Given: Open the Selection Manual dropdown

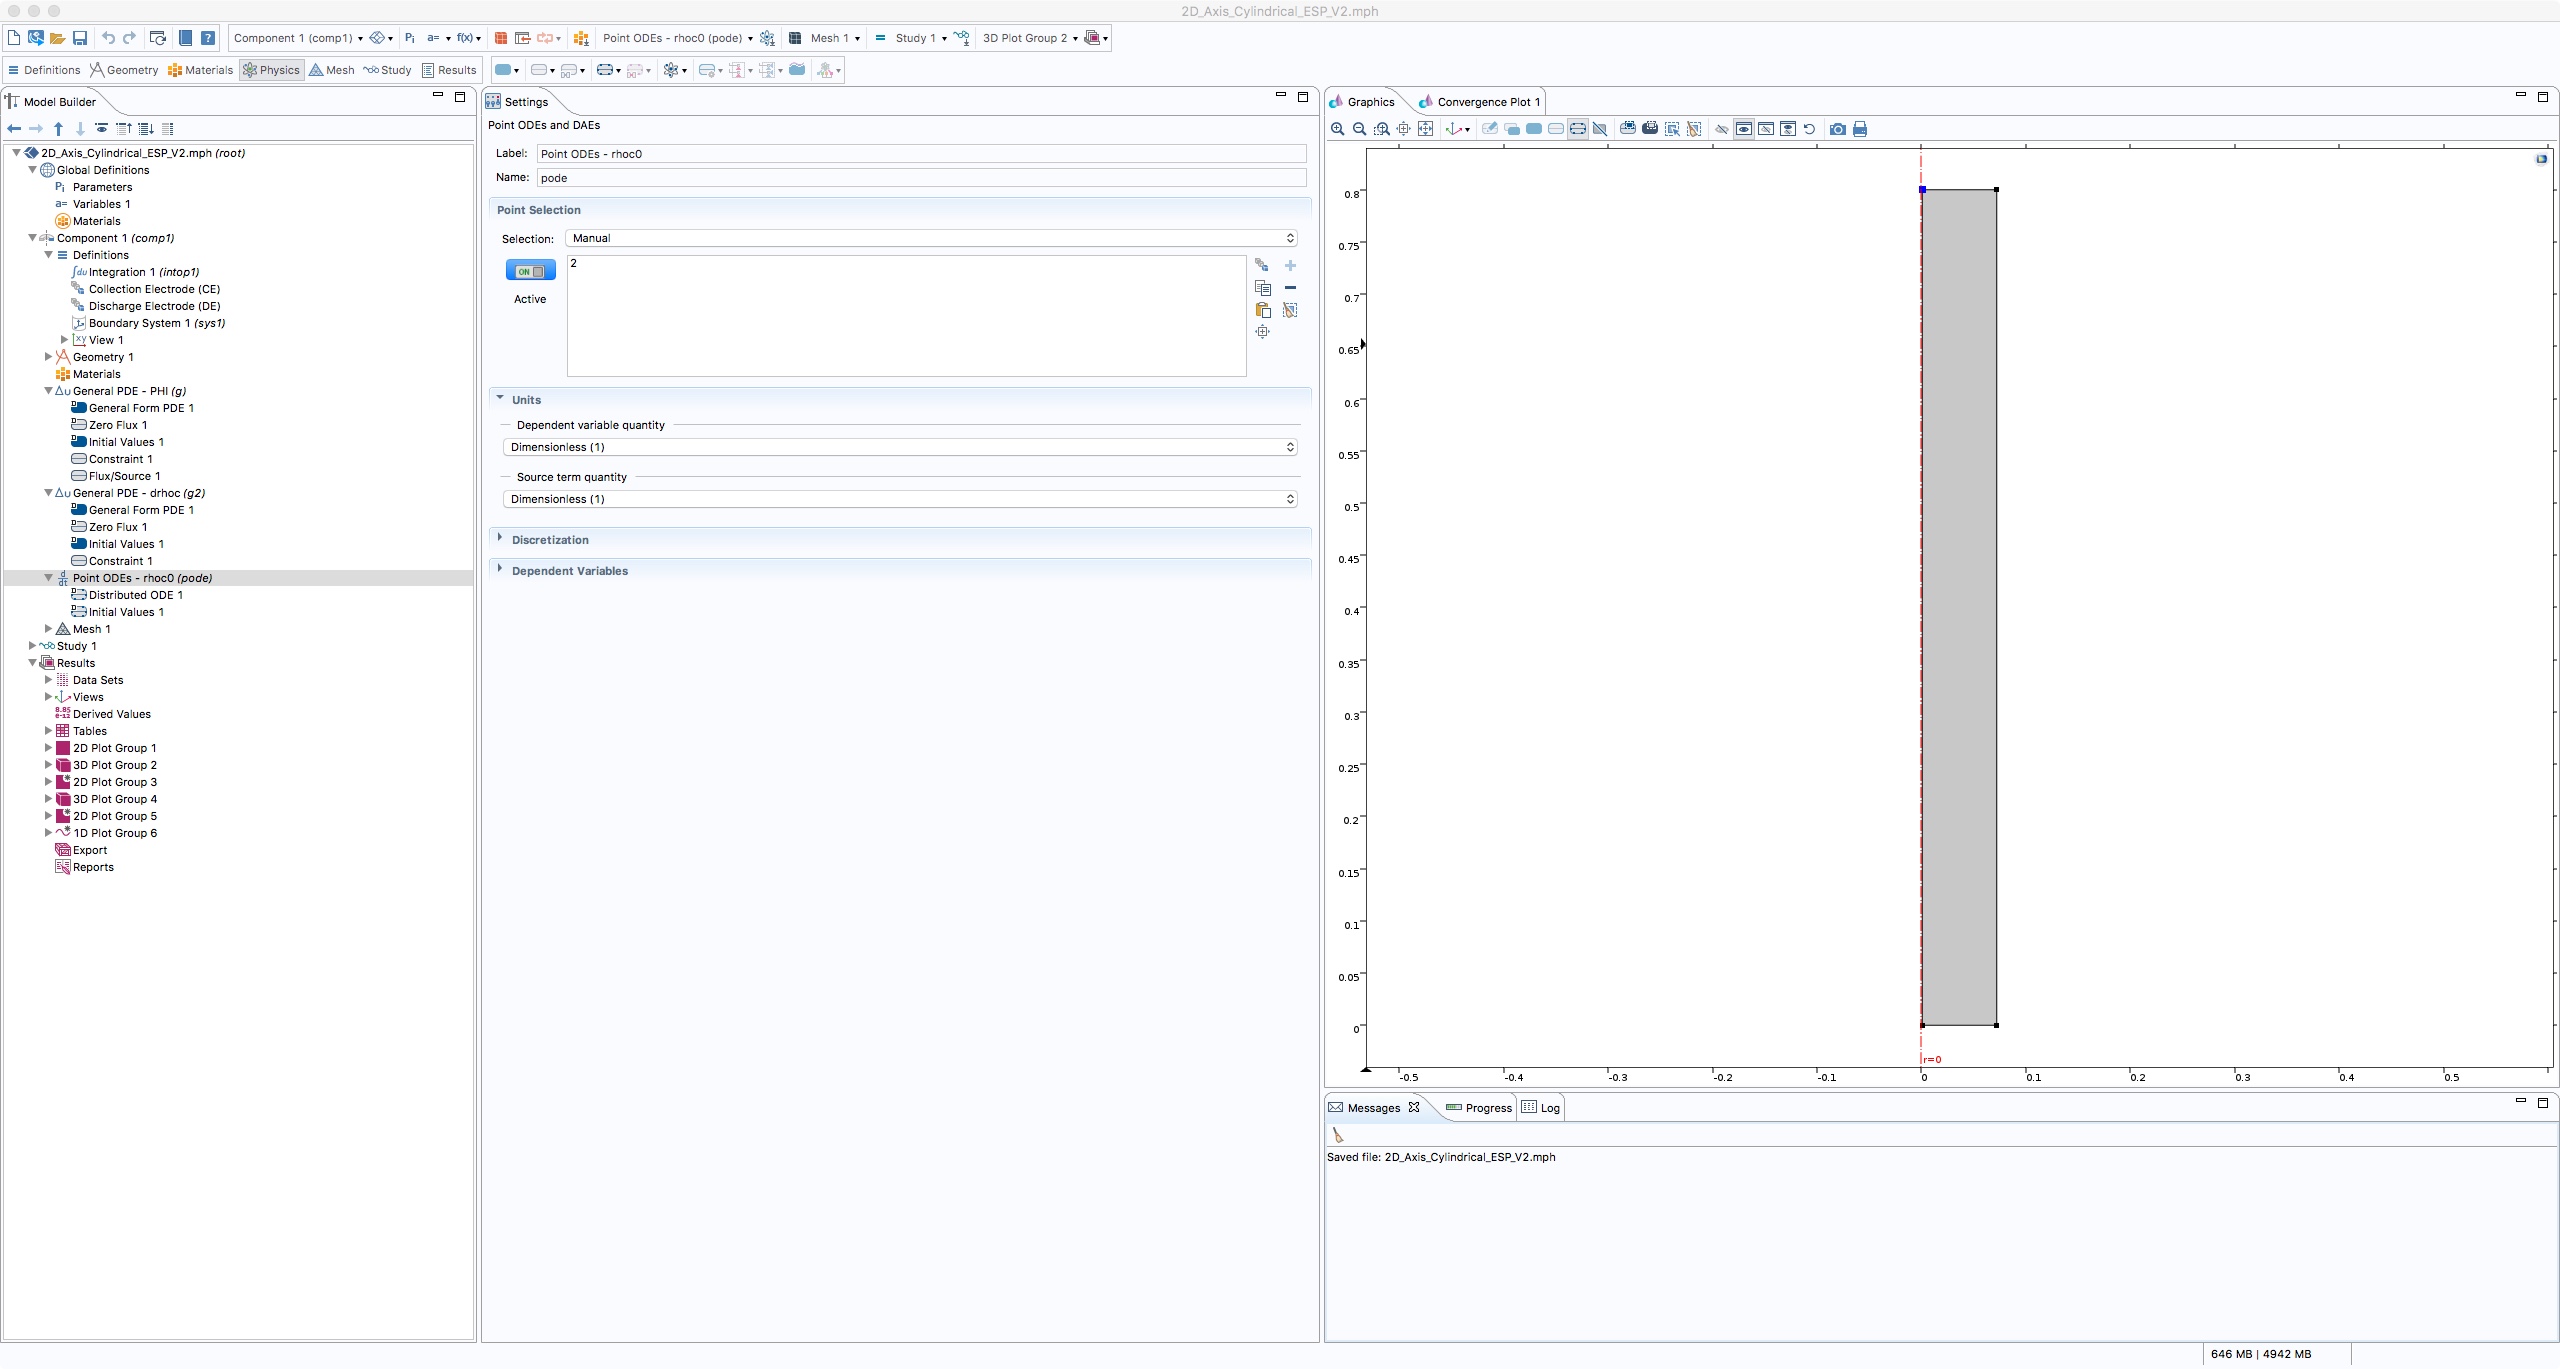Looking at the screenshot, I should click(931, 238).
